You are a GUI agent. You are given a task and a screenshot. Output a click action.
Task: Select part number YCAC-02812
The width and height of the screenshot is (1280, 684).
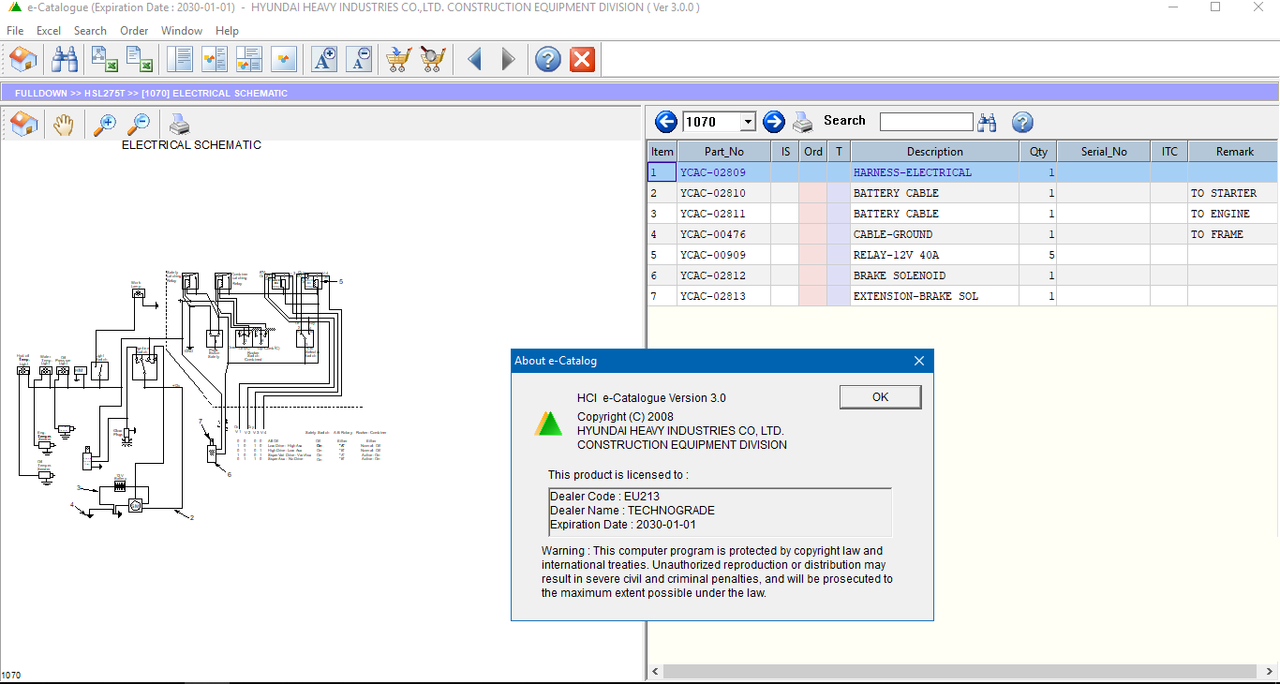click(x=724, y=275)
